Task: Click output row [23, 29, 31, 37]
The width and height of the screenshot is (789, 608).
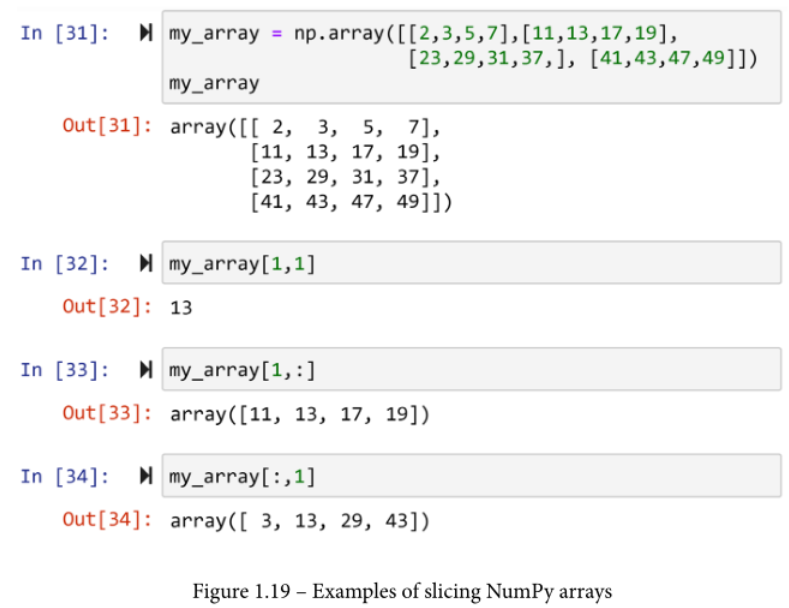Action: point(346,177)
